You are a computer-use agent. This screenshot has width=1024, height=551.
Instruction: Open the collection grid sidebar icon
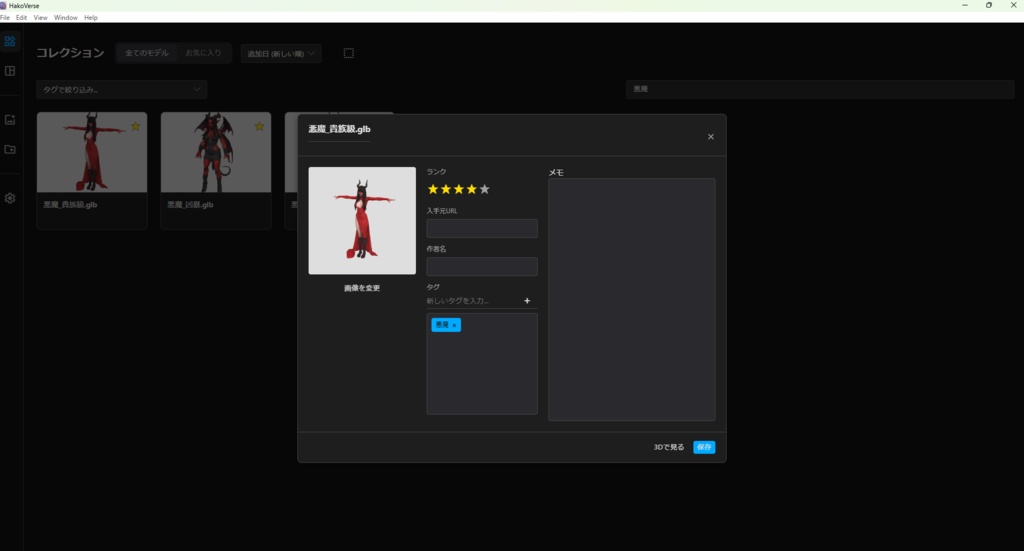coord(10,41)
